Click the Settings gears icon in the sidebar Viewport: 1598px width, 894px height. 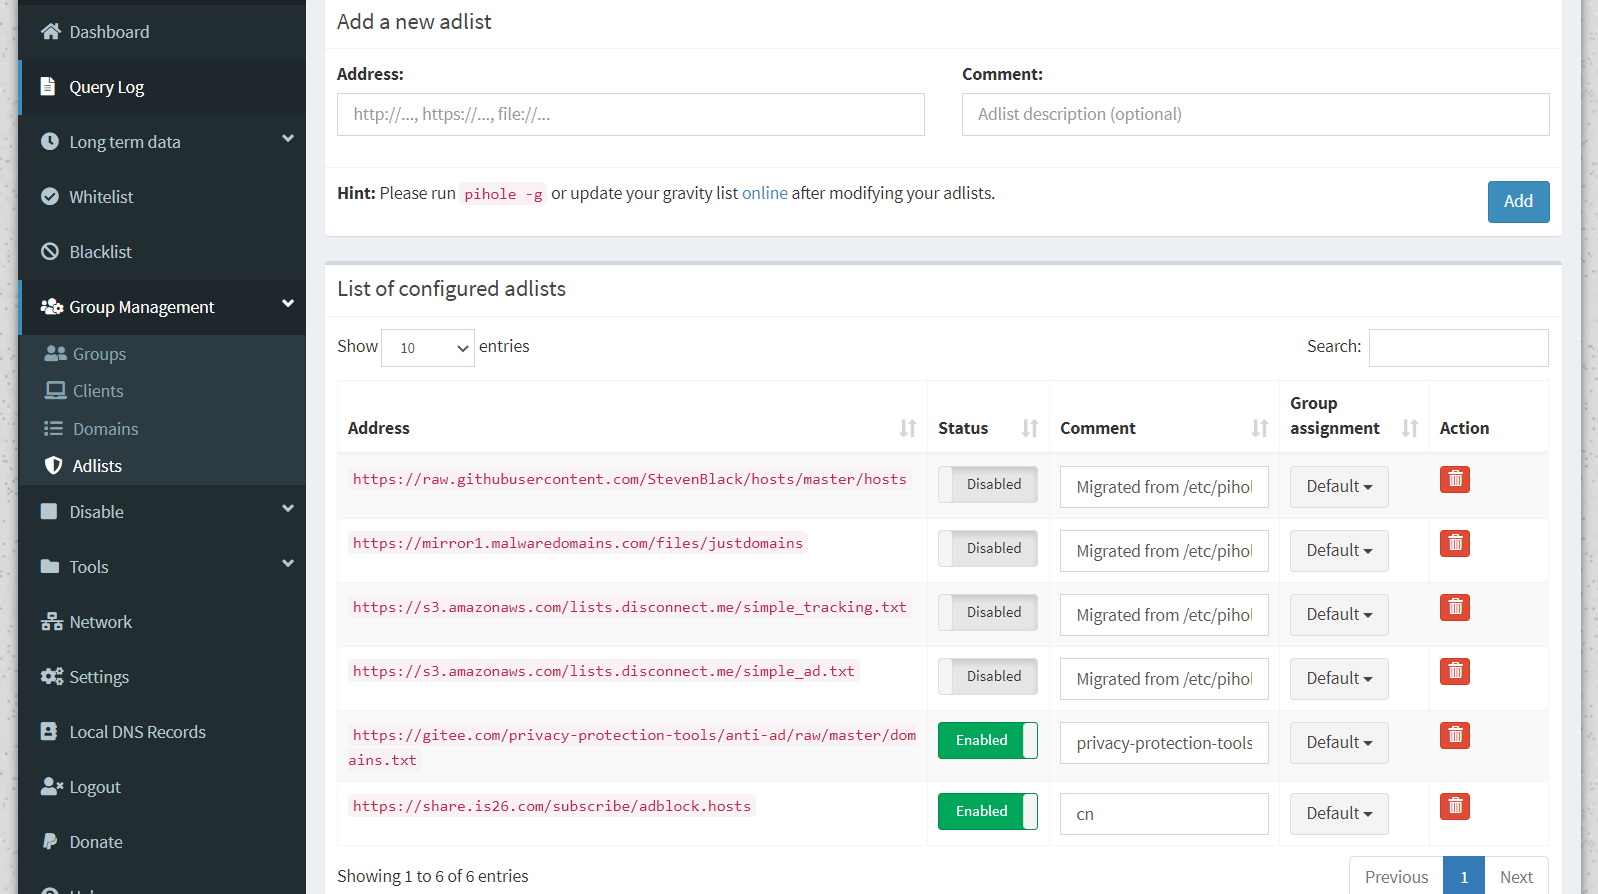click(x=51, y=677)
